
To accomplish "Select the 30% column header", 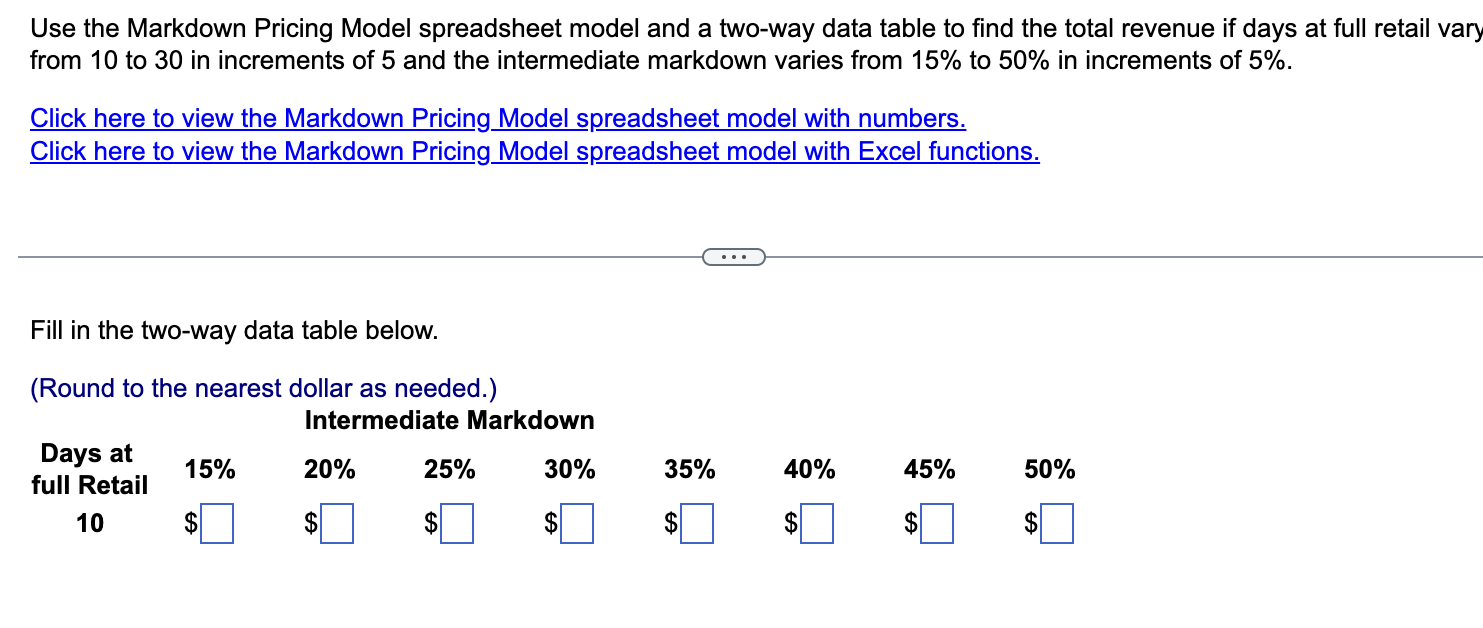I will tap(568, 468).
